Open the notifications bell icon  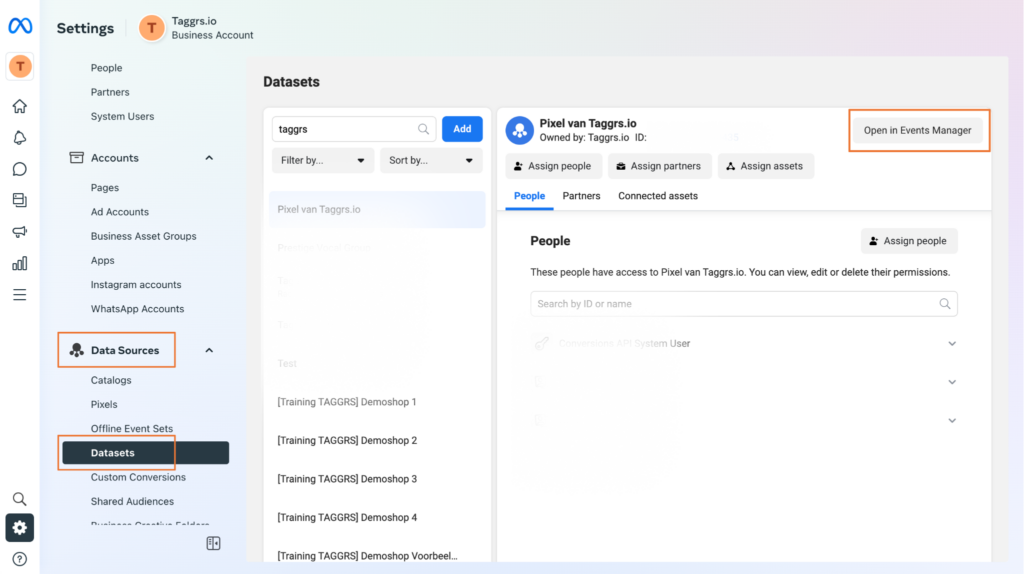coord(20,138)
